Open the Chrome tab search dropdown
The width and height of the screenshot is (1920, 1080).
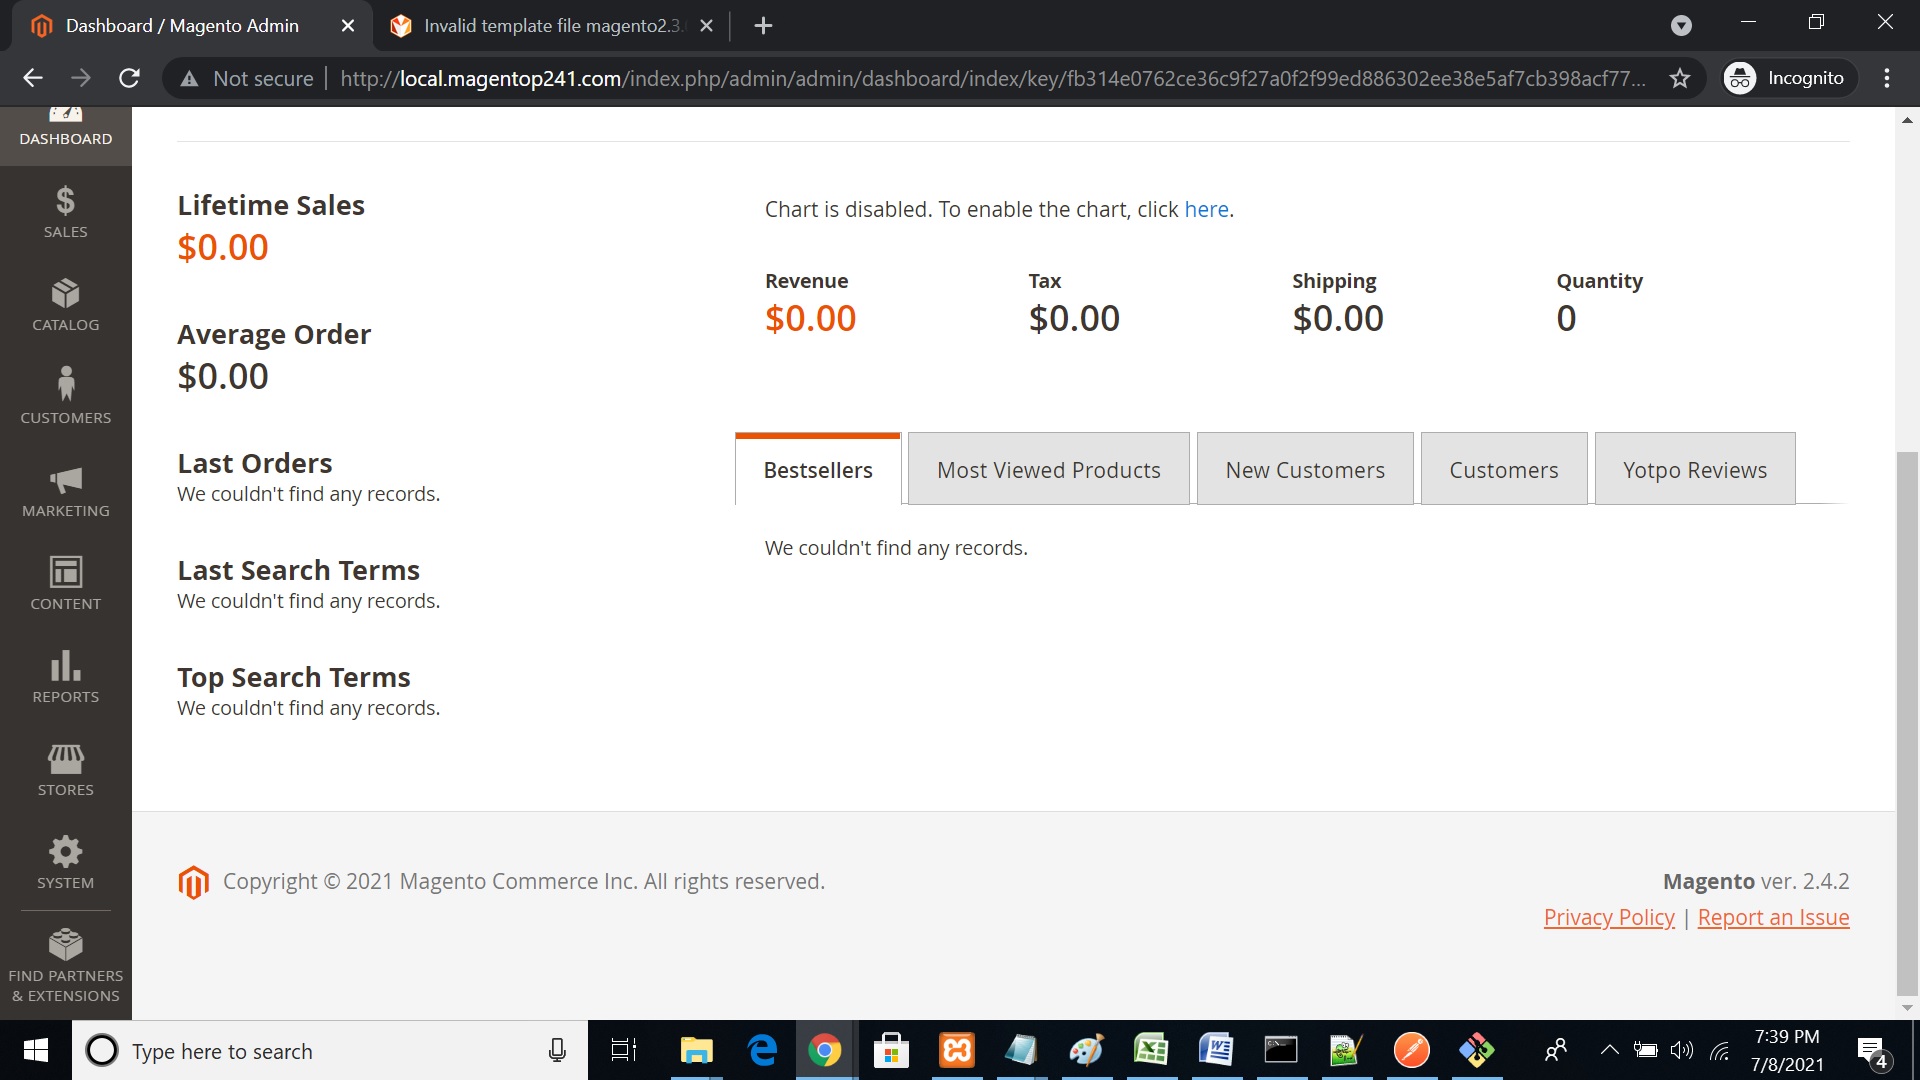pos(1682,25)
